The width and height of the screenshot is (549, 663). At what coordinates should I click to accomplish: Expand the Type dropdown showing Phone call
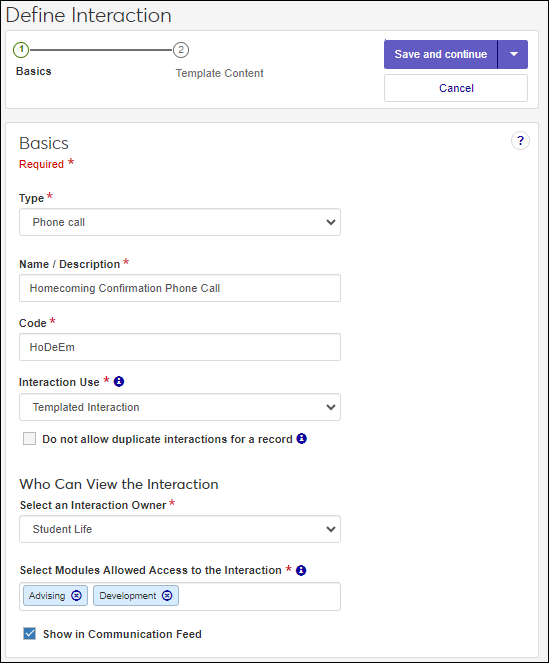click(180, 222)
